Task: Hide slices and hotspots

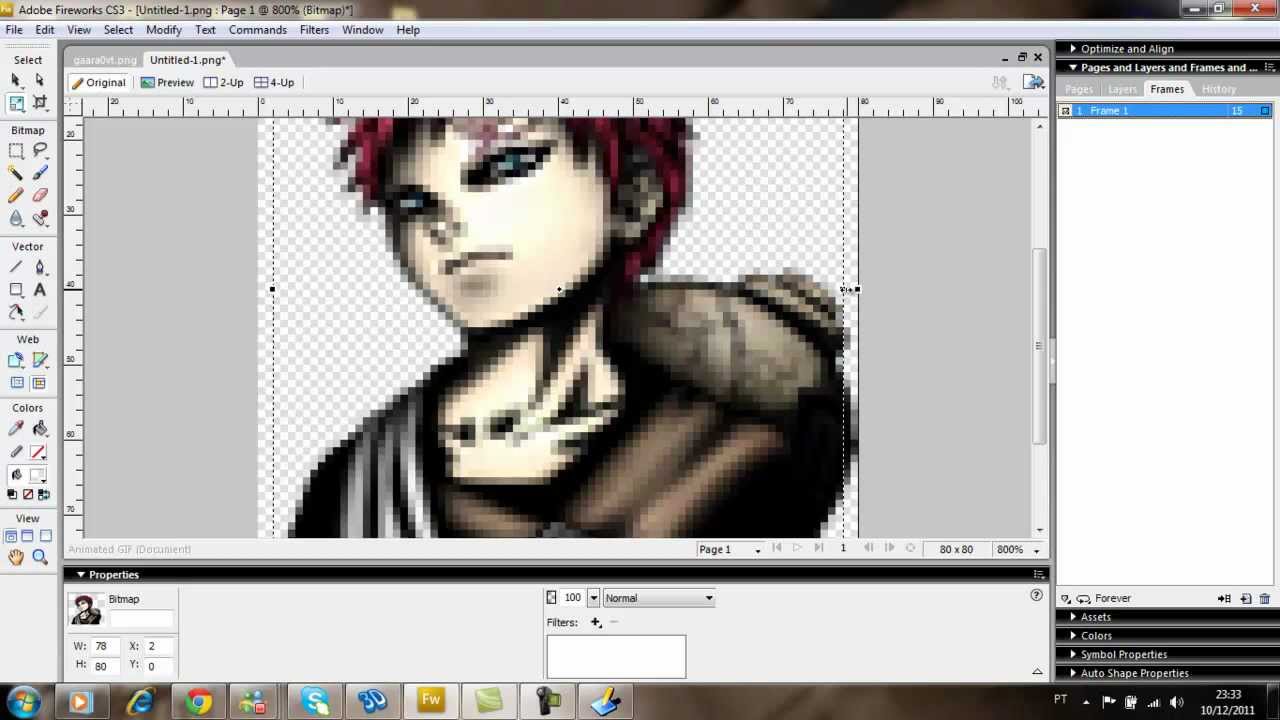Action: click(x=16, y=383)
